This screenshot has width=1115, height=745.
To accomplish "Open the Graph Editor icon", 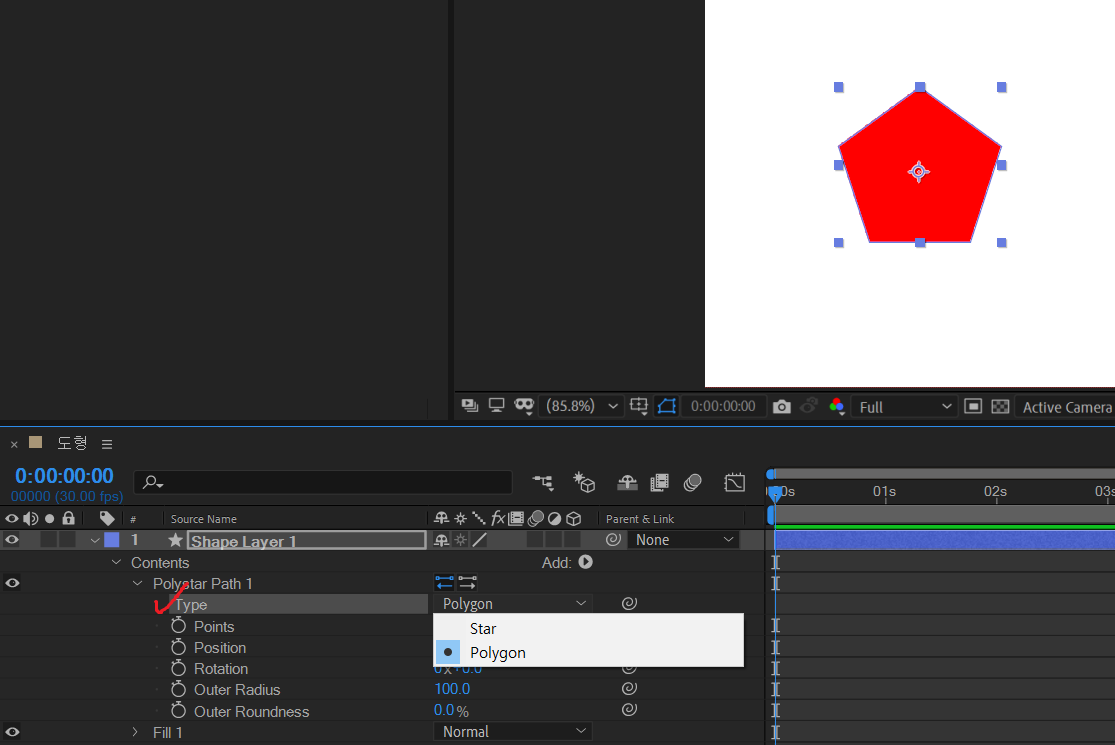I will pos(735,483).
